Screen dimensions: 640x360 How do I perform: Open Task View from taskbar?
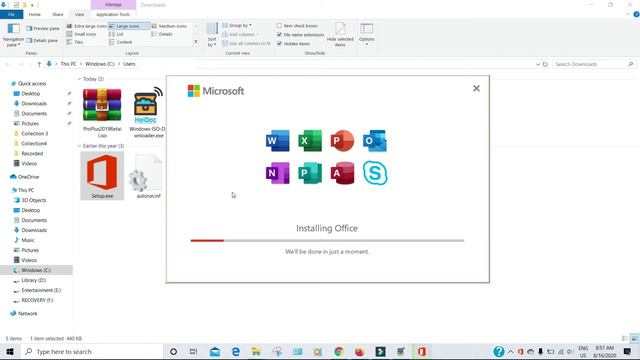tap(193, 351)
